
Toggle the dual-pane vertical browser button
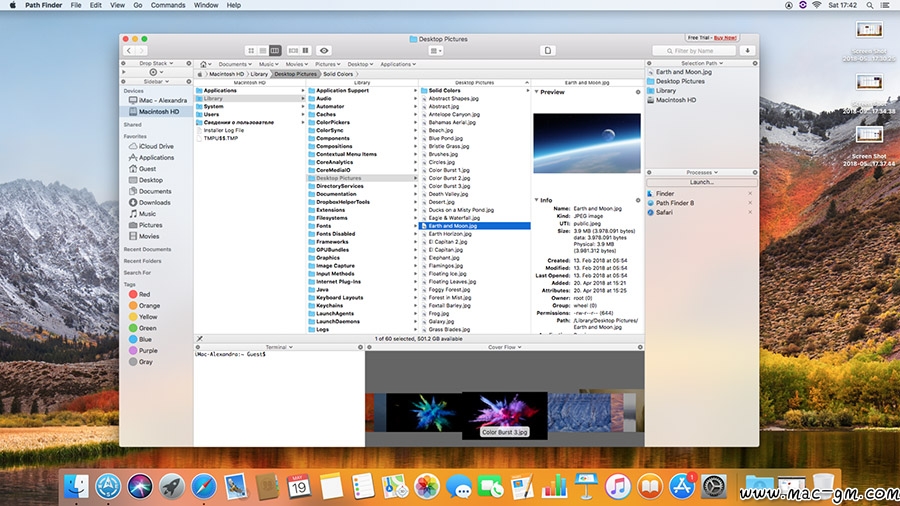[306, 51]
